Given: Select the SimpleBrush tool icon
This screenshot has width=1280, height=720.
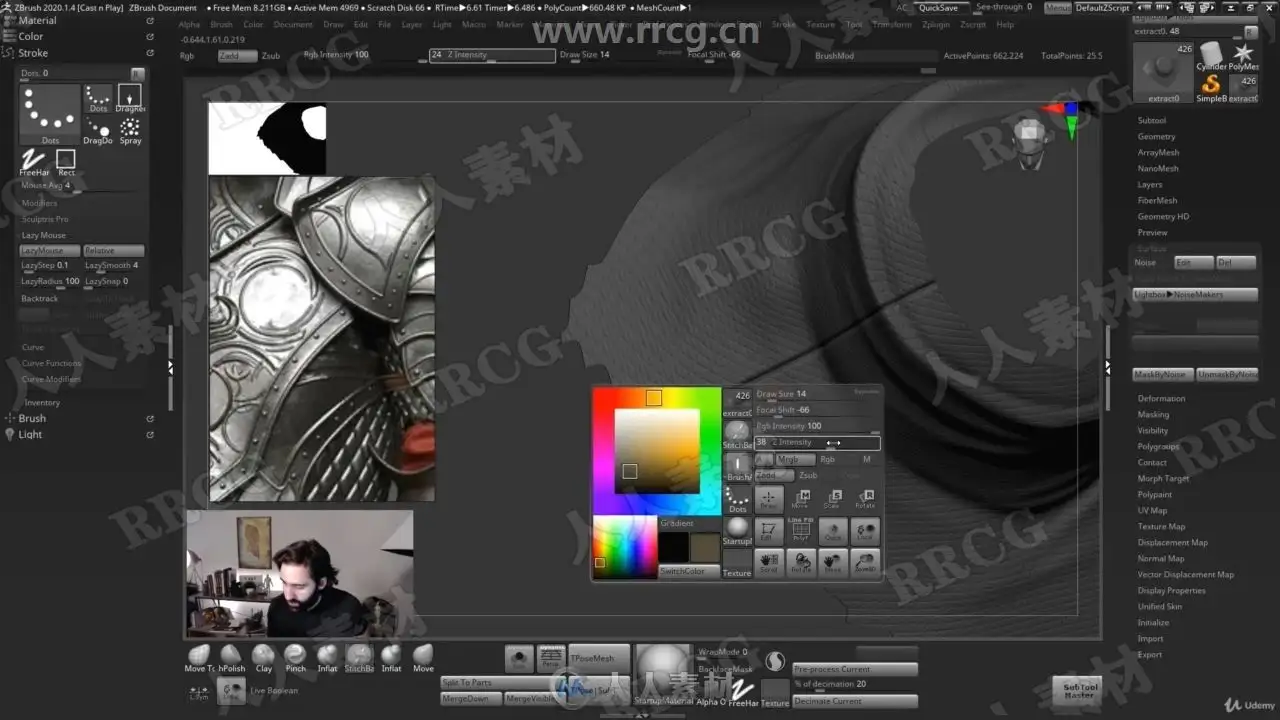Looking at the screenshot, I should point(1211,88).
